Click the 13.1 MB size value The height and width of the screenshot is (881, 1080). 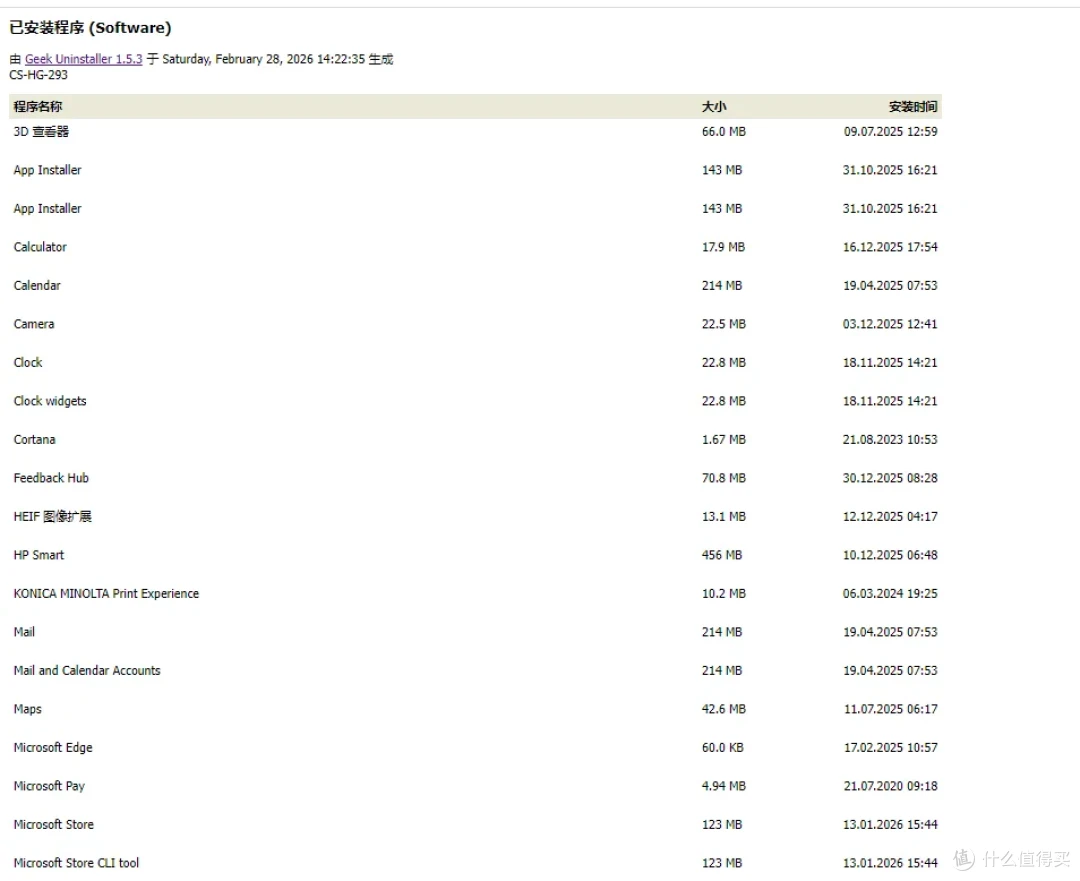coord(724,517)
